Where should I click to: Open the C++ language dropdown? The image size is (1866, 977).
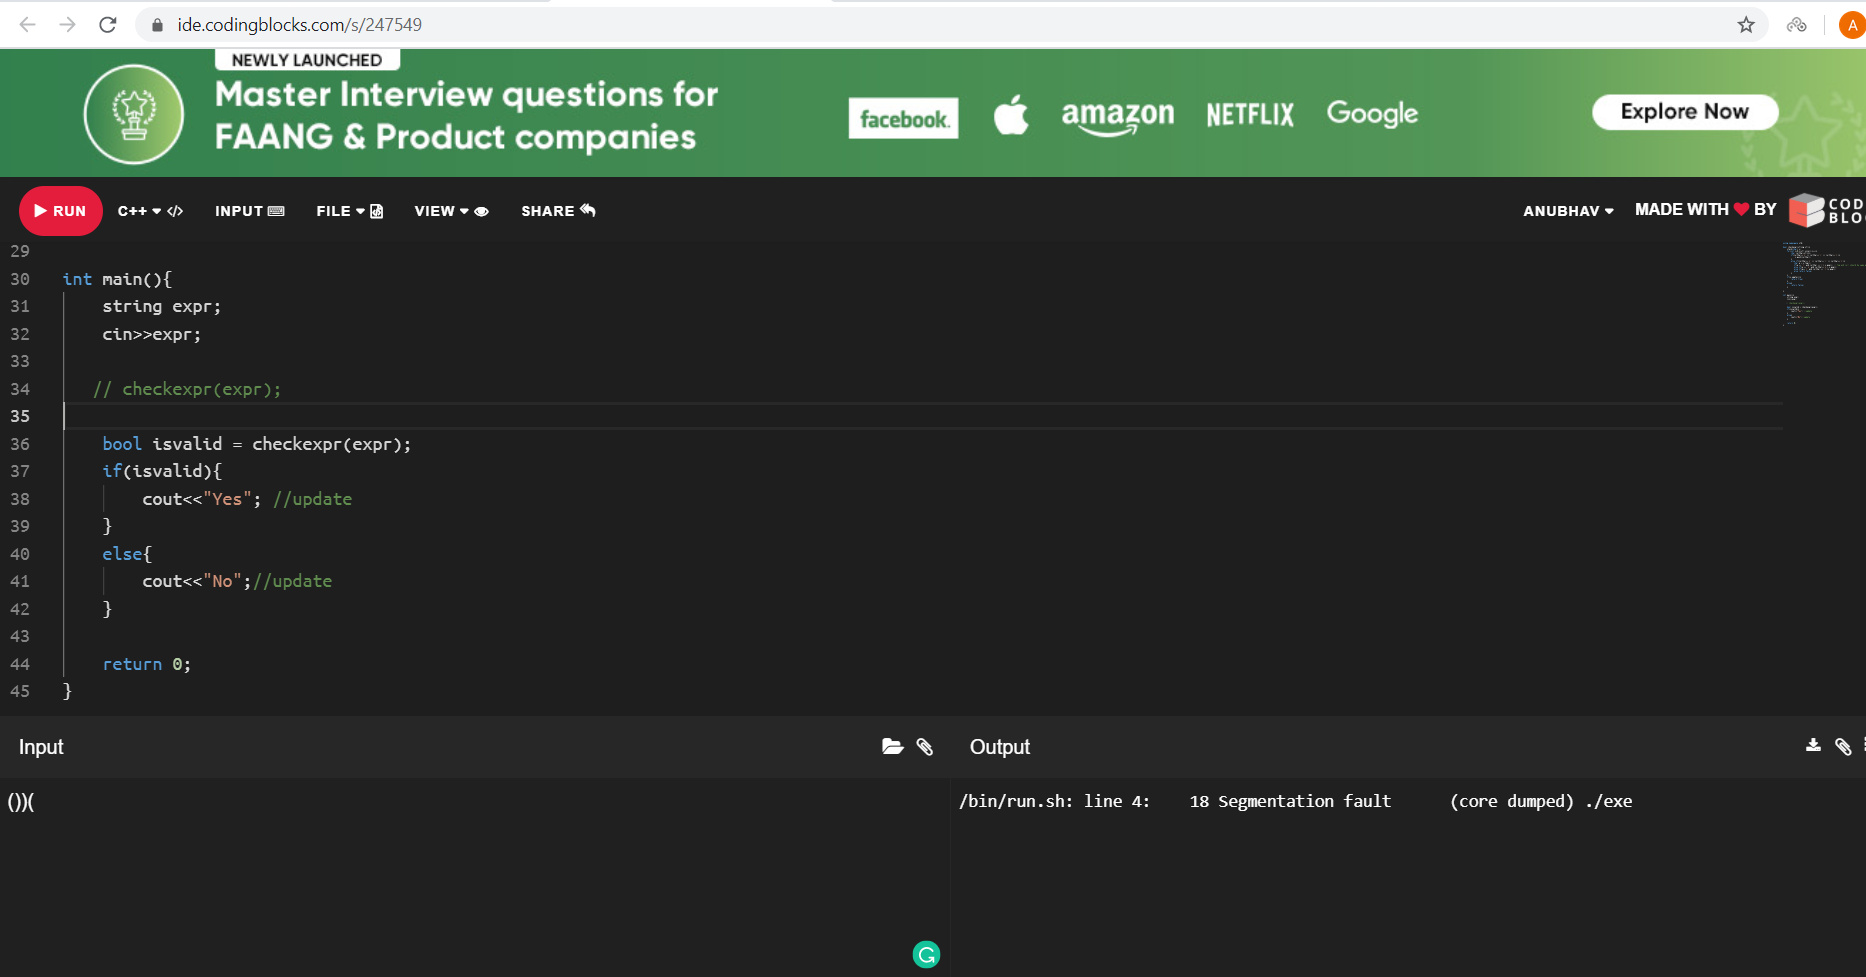point(150,211)
